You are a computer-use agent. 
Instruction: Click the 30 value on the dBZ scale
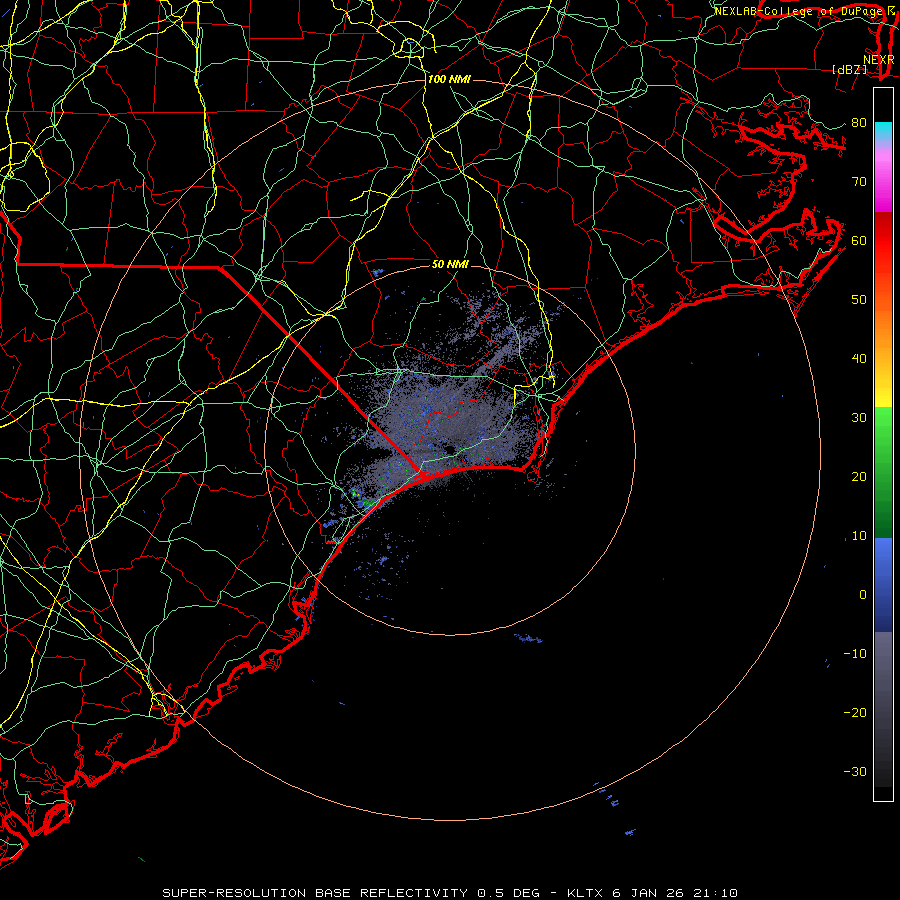click(x=859, y=418)
